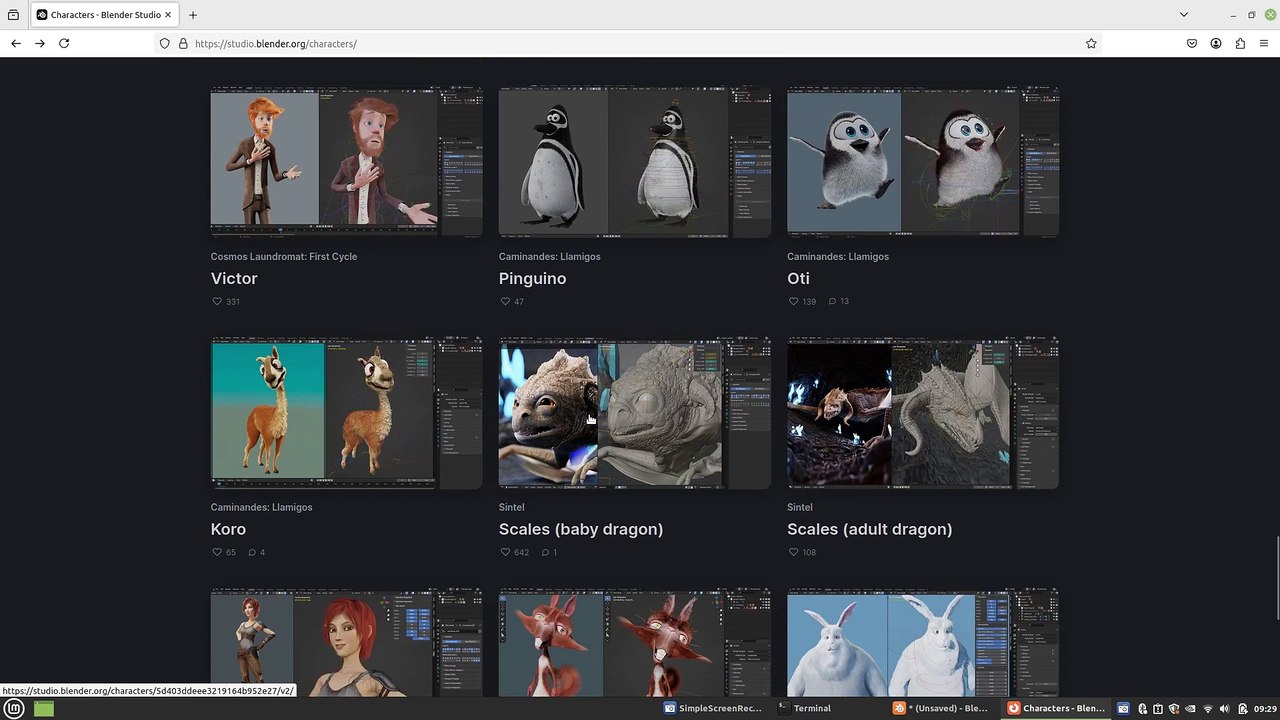
Task: Reload the current page
Action: (64, 44)
